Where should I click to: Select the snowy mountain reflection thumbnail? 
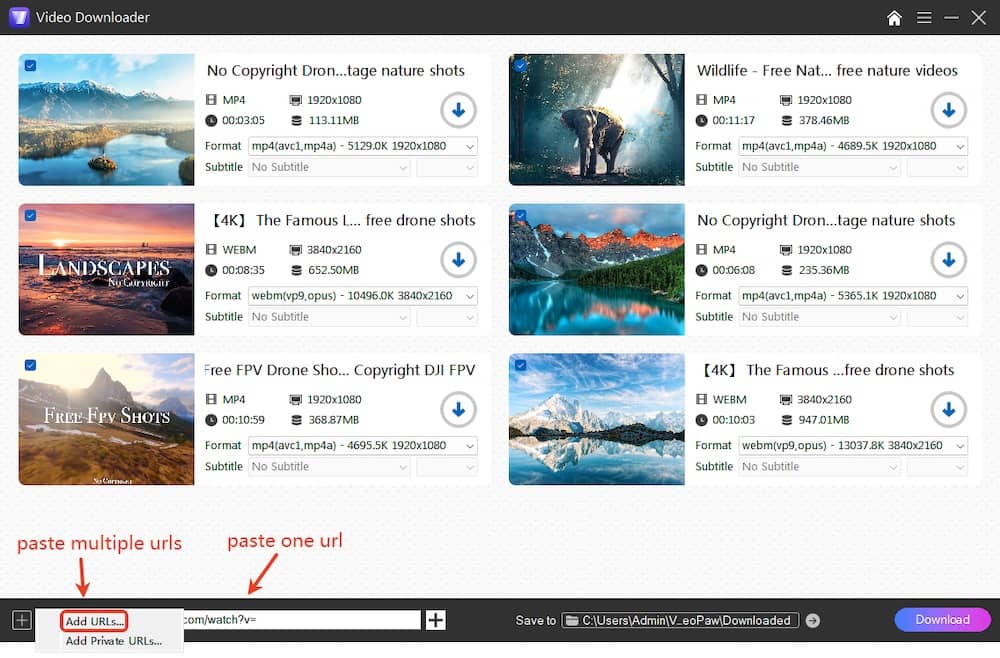pos(597,420)
